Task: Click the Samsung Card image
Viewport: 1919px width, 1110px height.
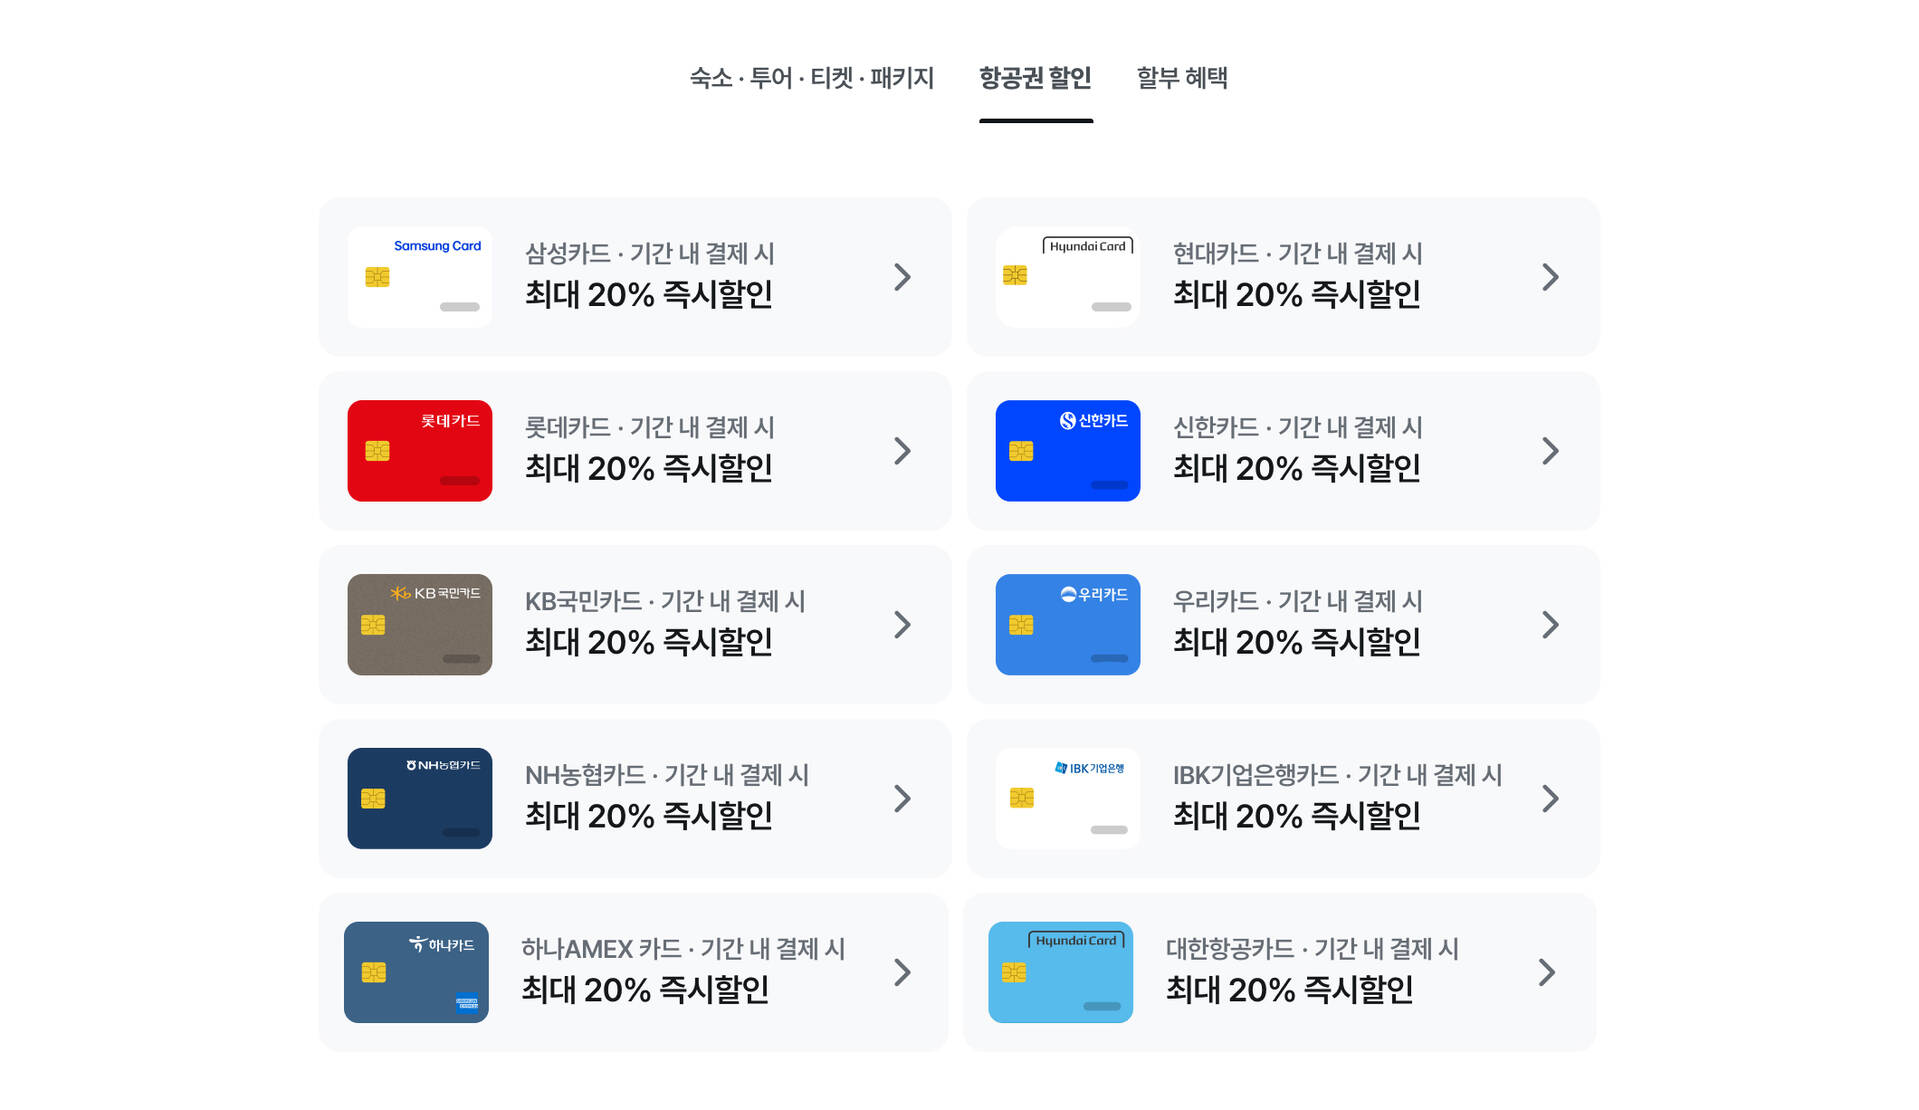Action: [419, 277]
